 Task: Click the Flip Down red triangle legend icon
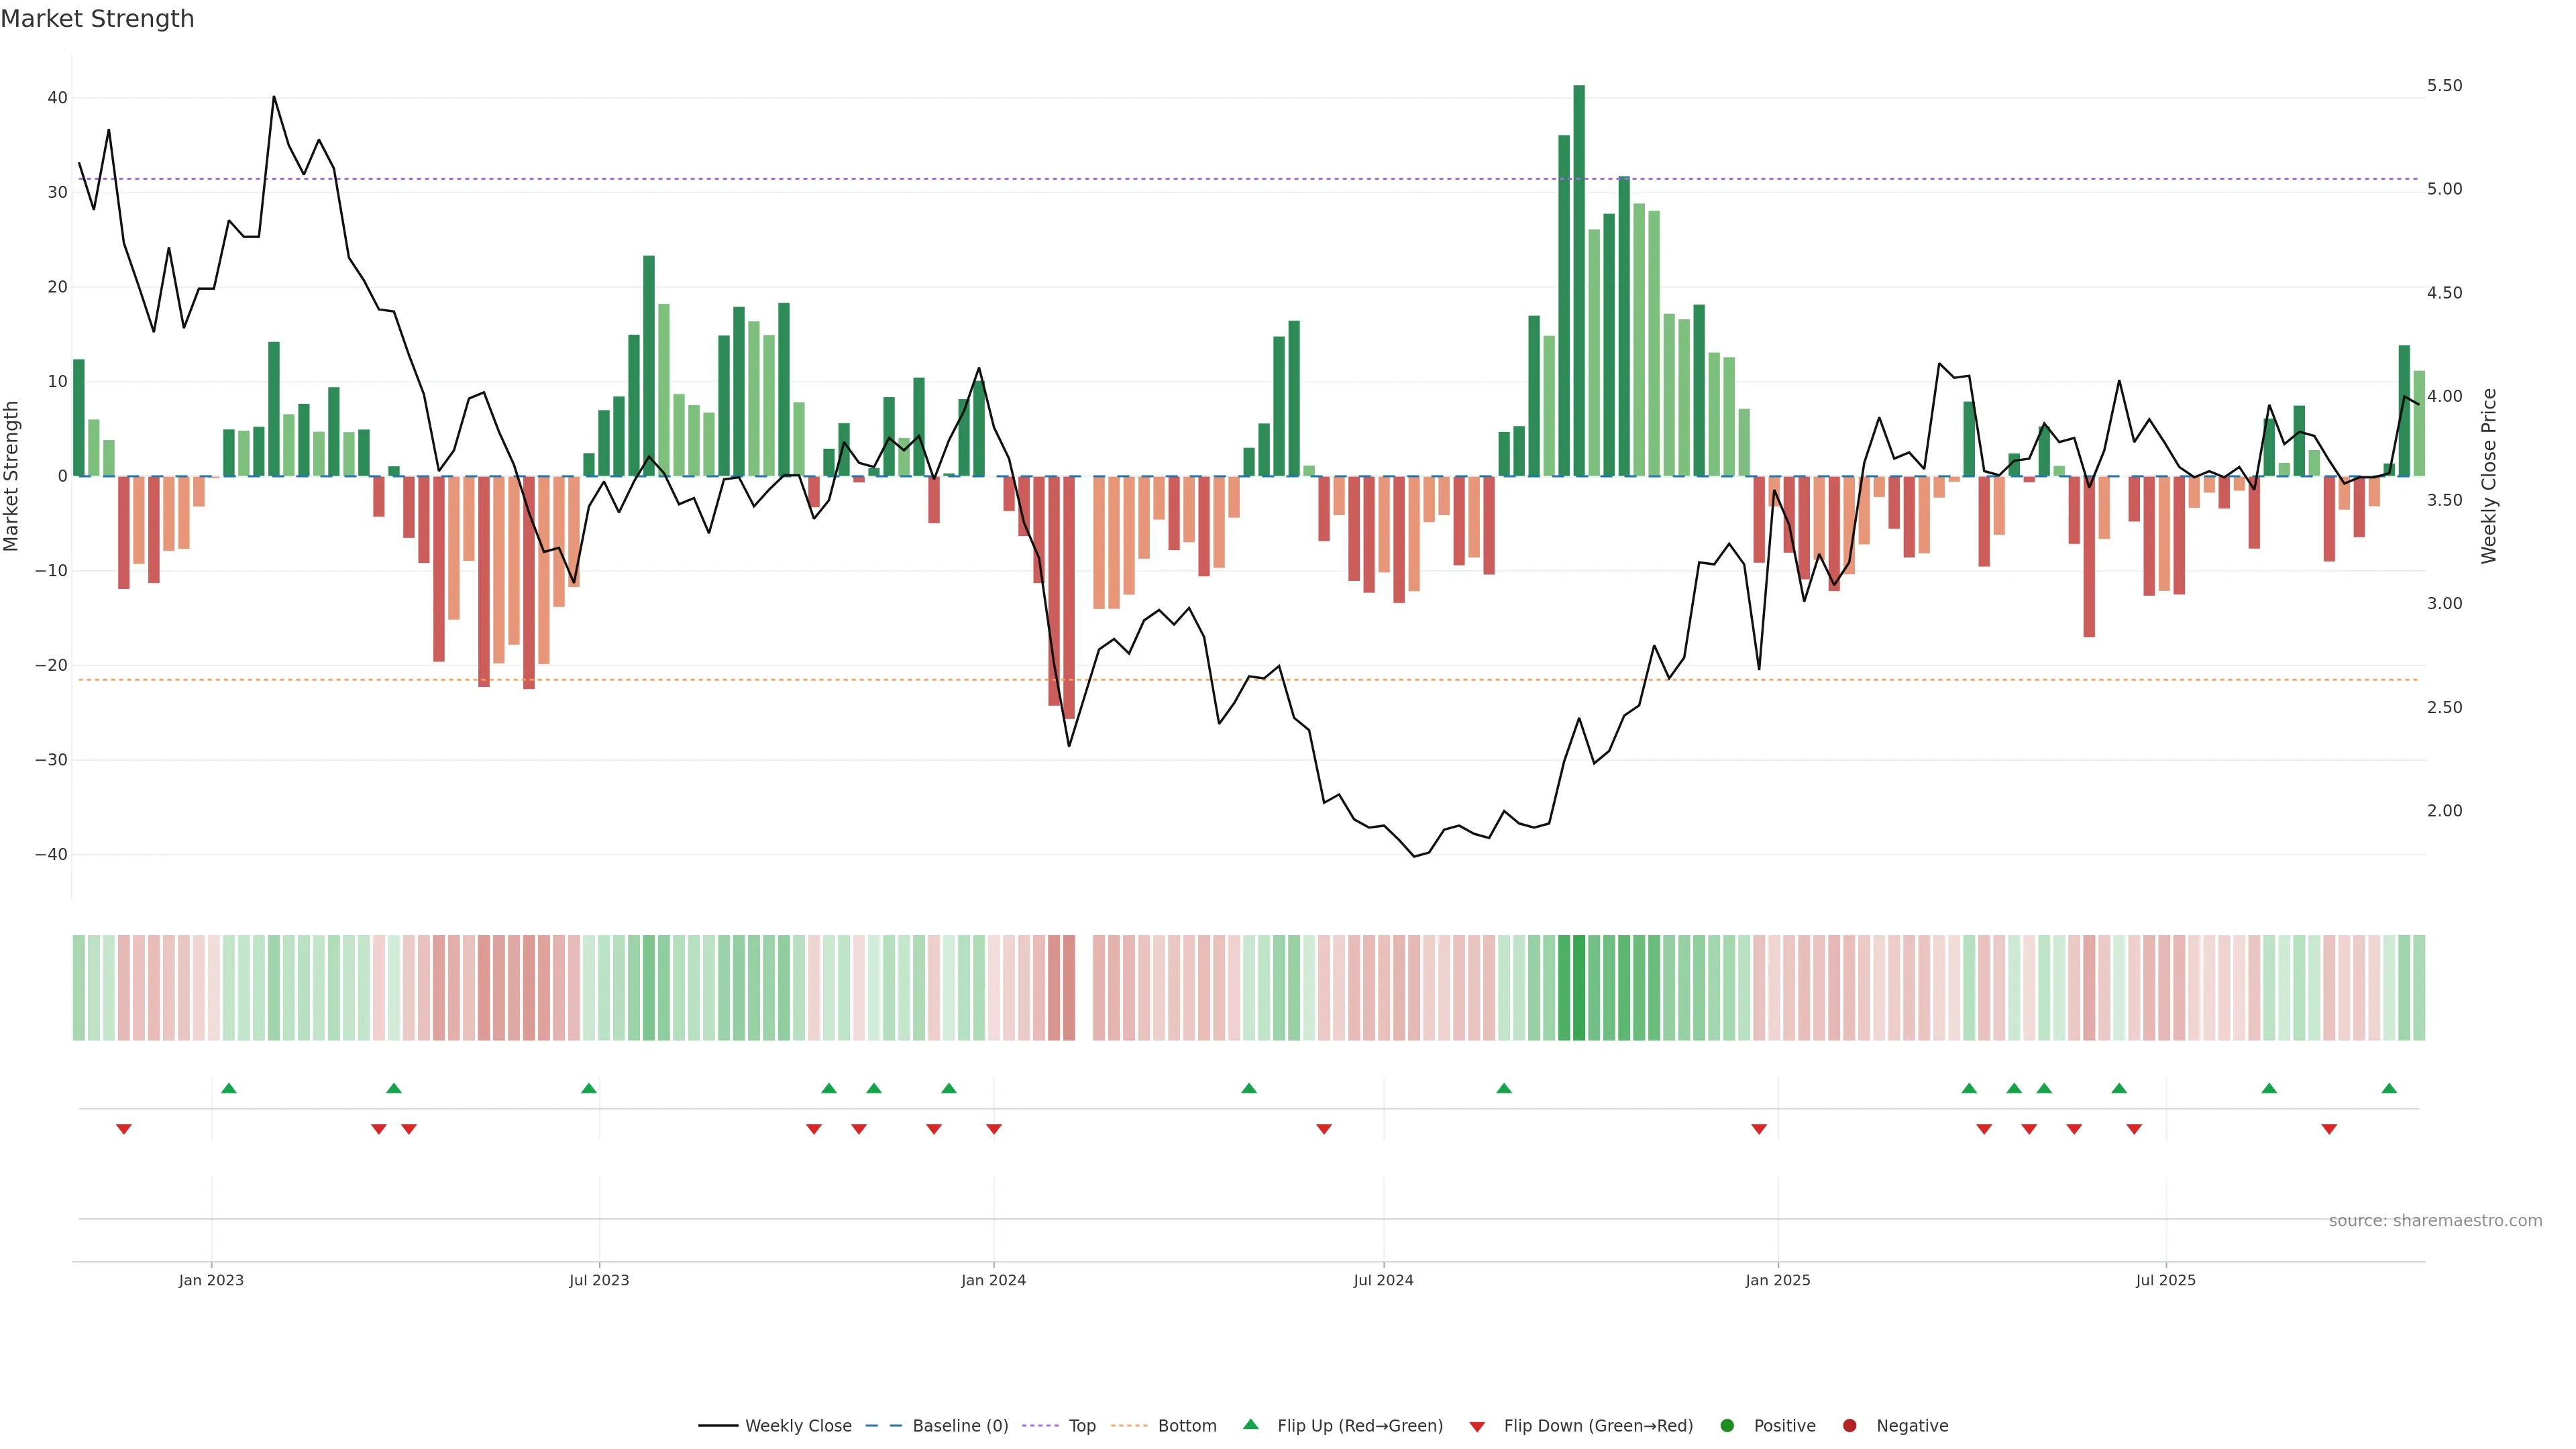click(x=1477, y=1427)
